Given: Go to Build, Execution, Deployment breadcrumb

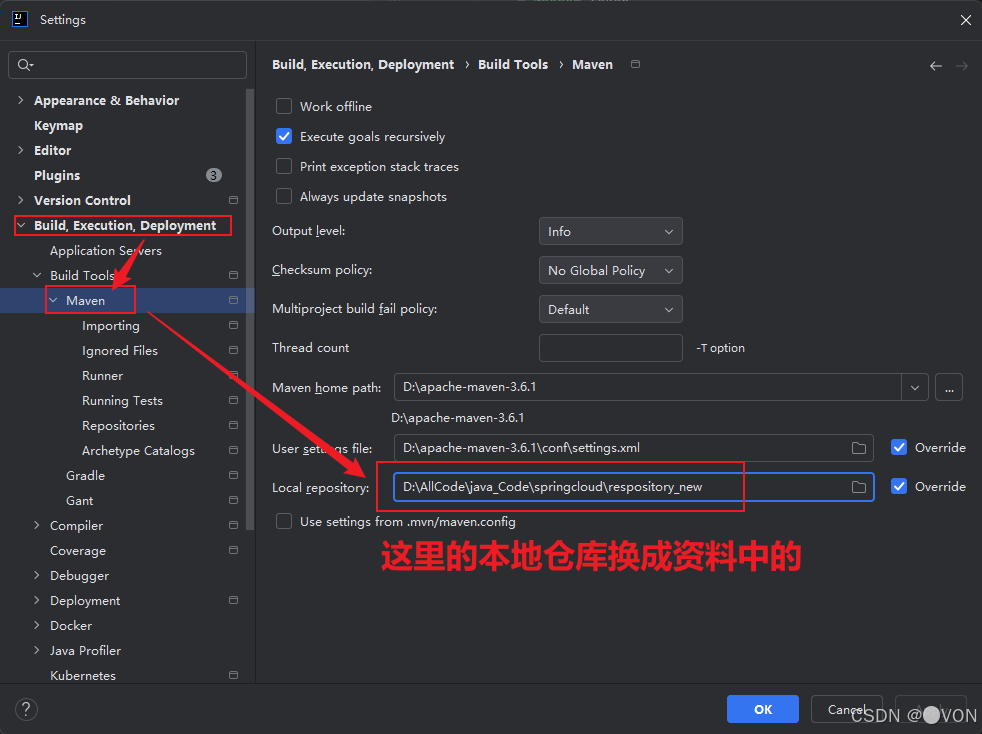Looking at the screenshot, I should pyautogui.click(x=363, y=65).
